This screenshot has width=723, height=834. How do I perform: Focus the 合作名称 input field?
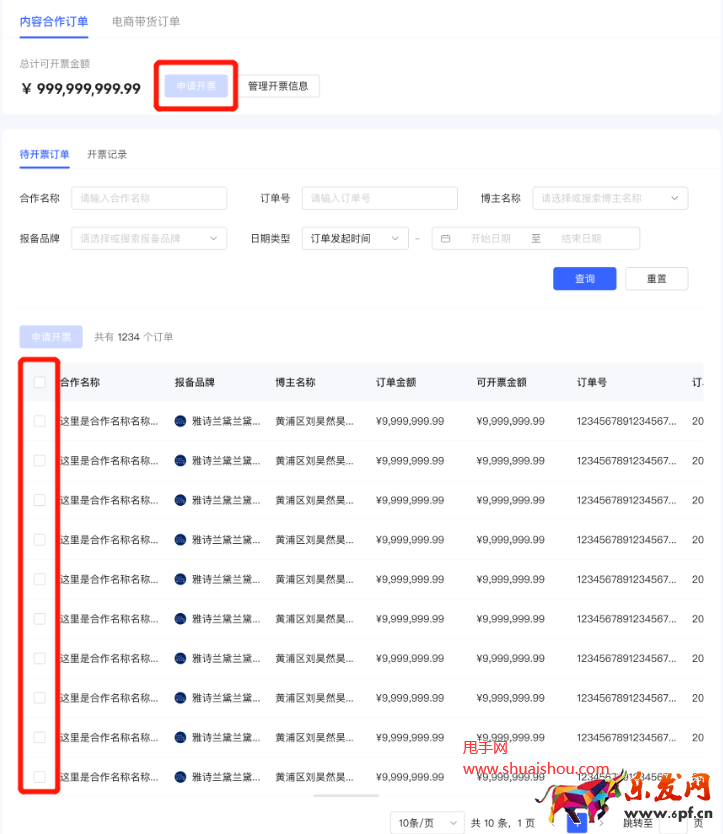pyautogui.click(x=149, y=198)
